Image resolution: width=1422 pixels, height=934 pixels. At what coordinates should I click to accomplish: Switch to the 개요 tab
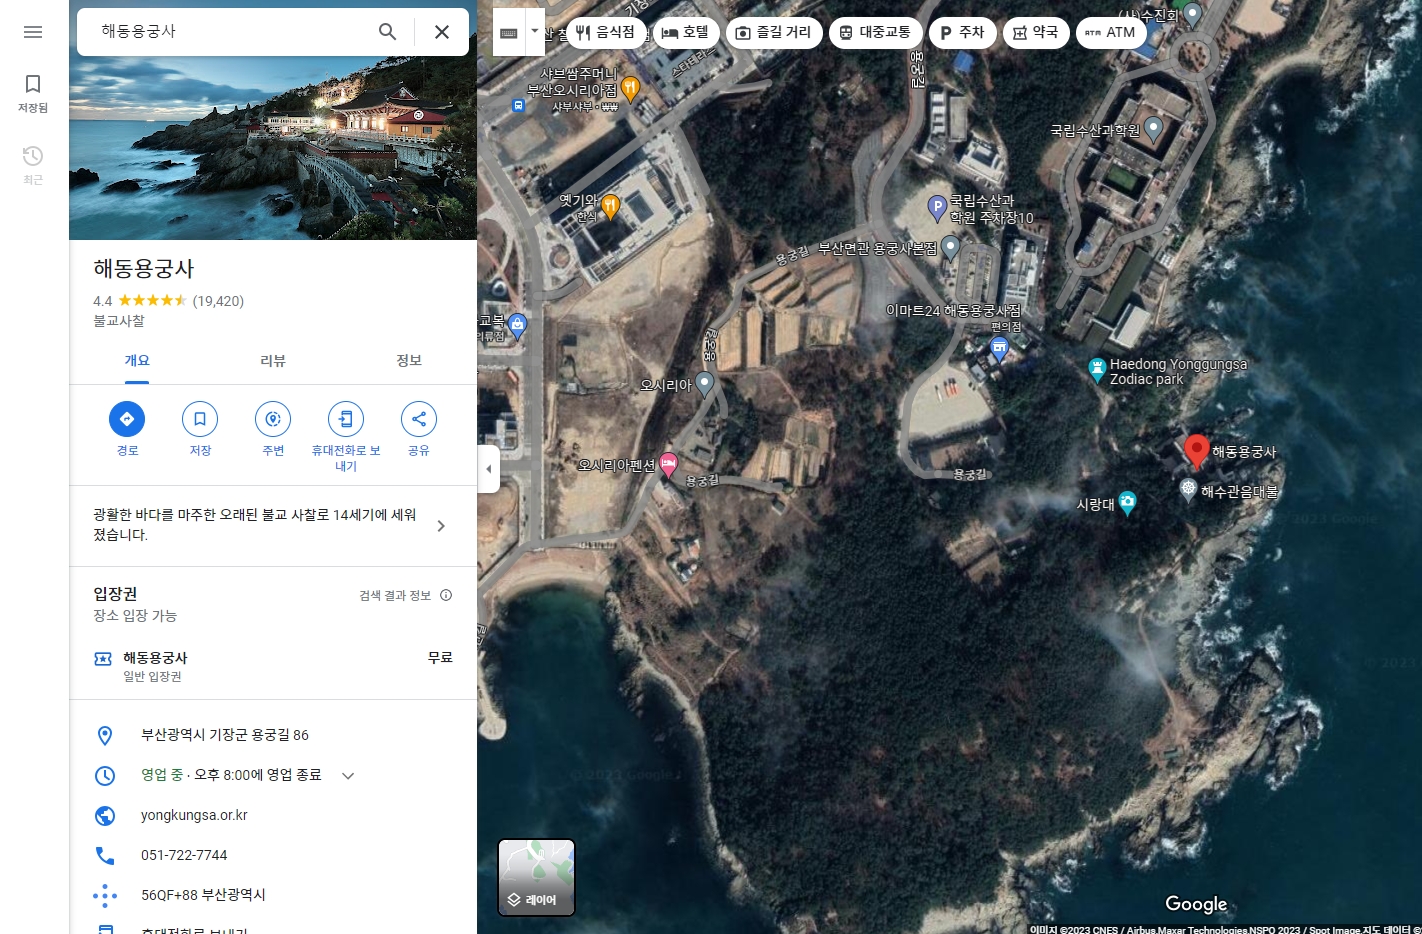tap(137, 361)
